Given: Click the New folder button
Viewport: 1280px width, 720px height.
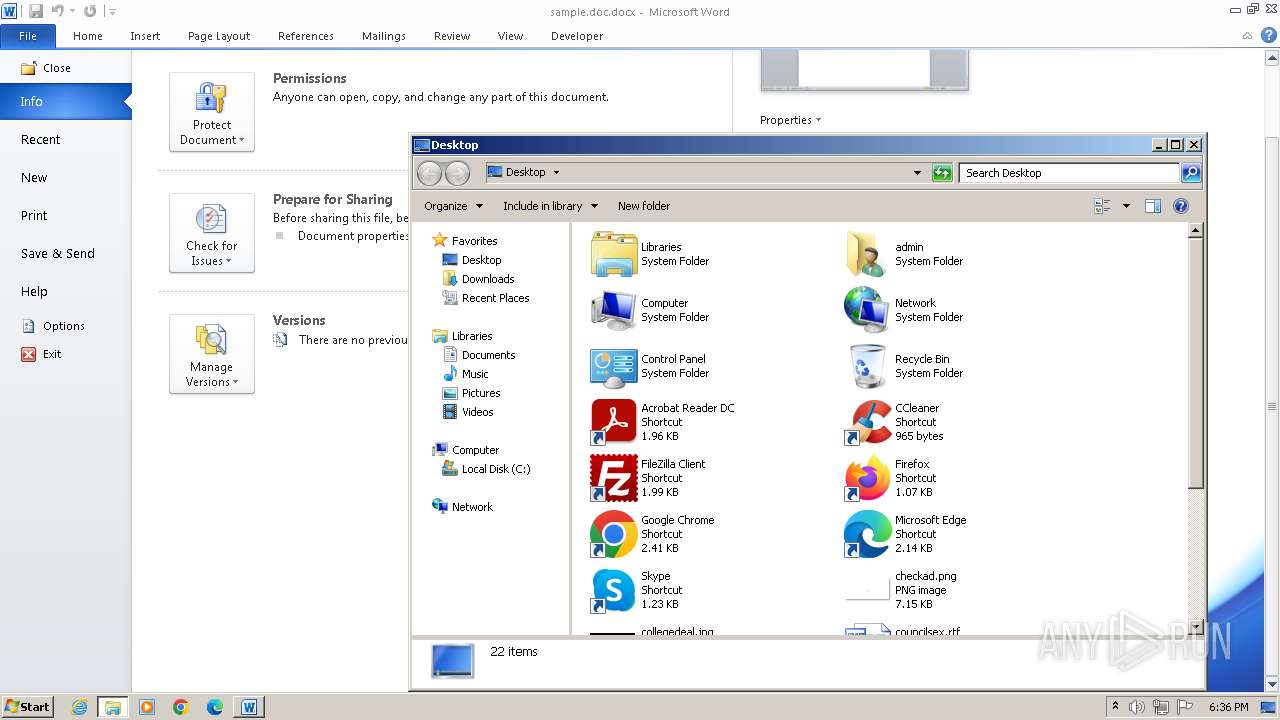Looking at the screenshot, I should click(644, 206).
